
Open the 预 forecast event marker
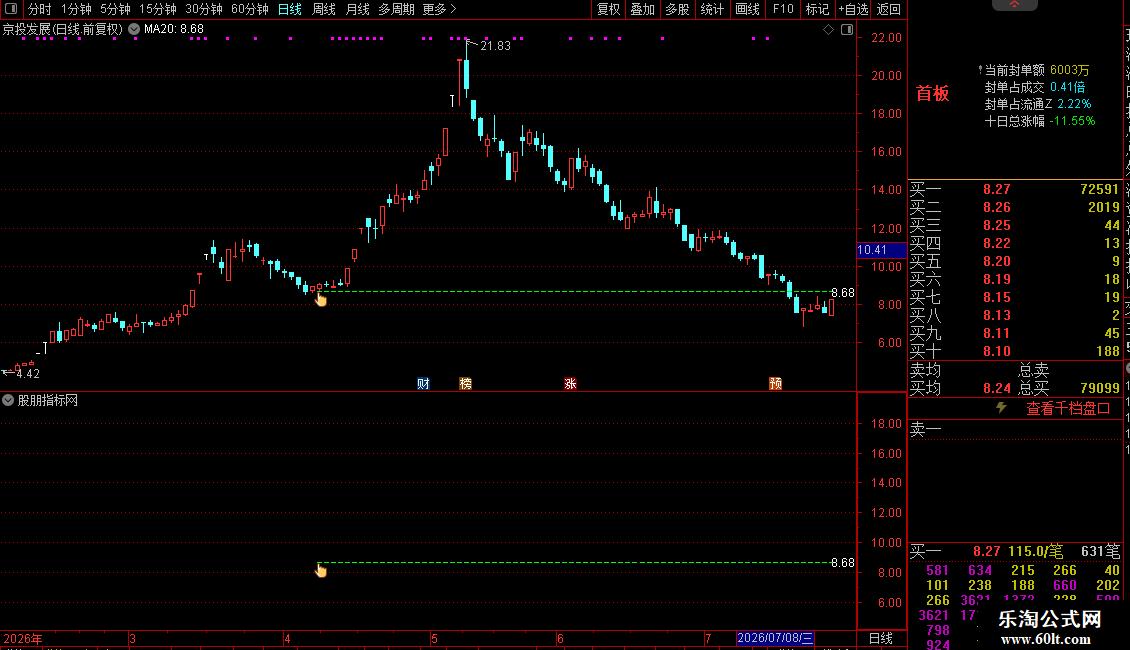click(x=775, y=383)
